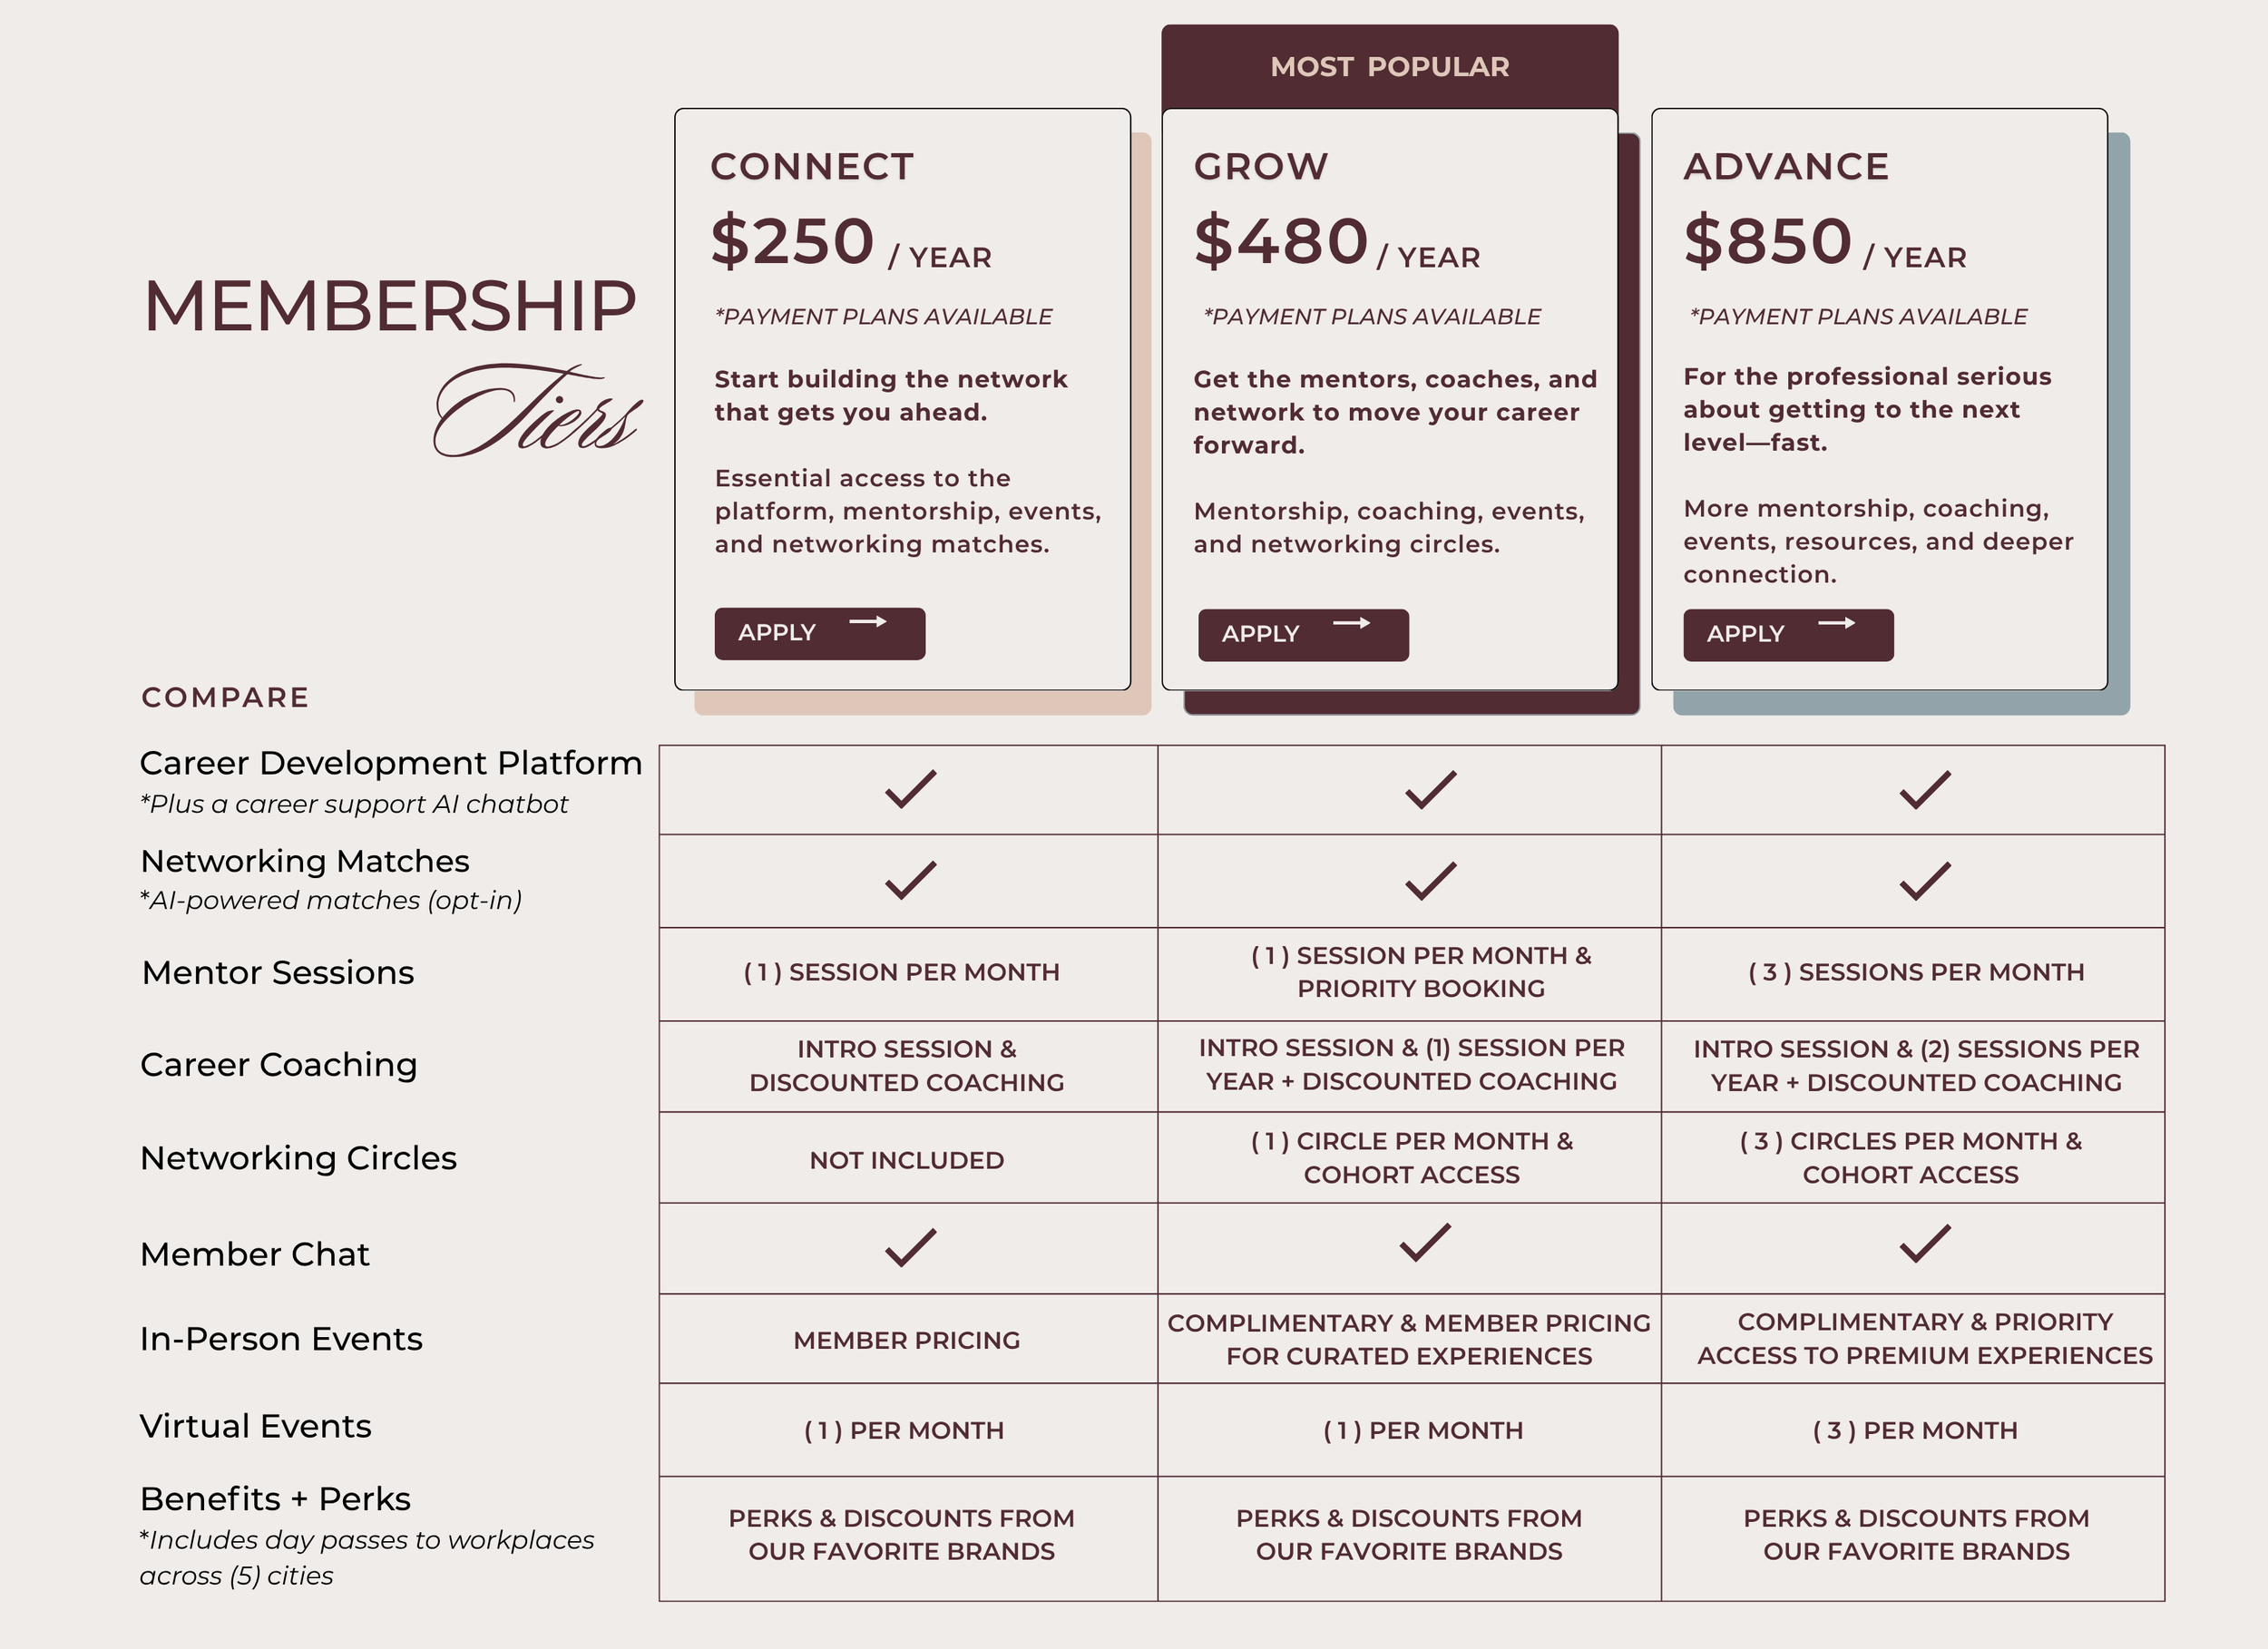Click Advance's (3) Sessions Per Month cell
2268x1649 pixels.
tap(1913, 974)
